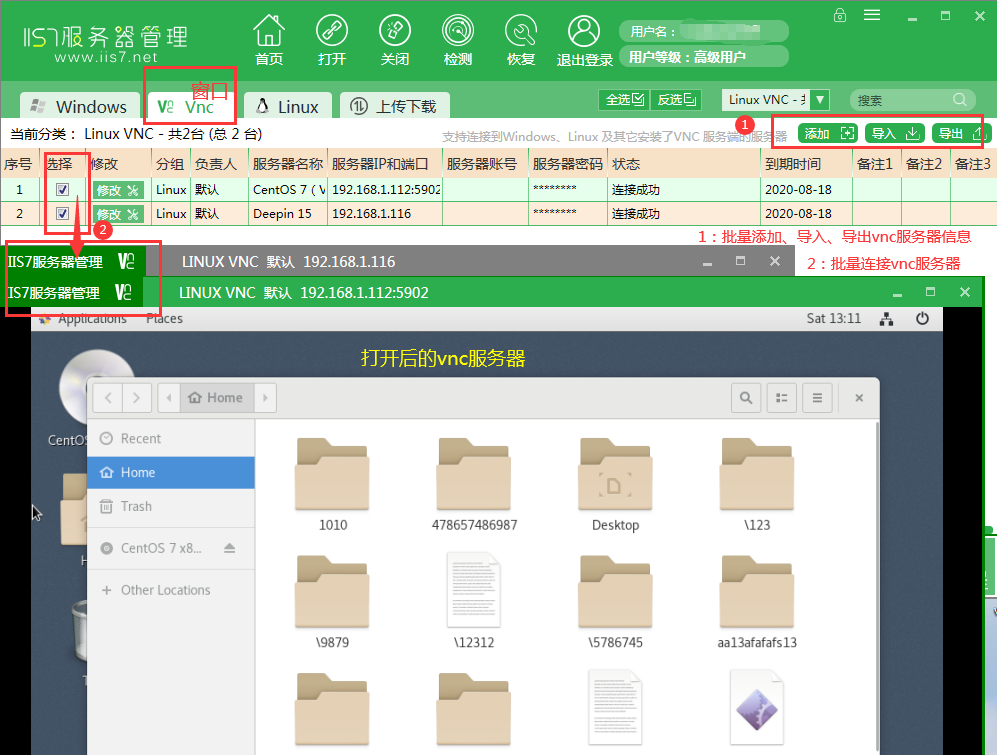Open the file manager hamburger menu
This screenshot has height=755, width=997.
tap(817, 398)
